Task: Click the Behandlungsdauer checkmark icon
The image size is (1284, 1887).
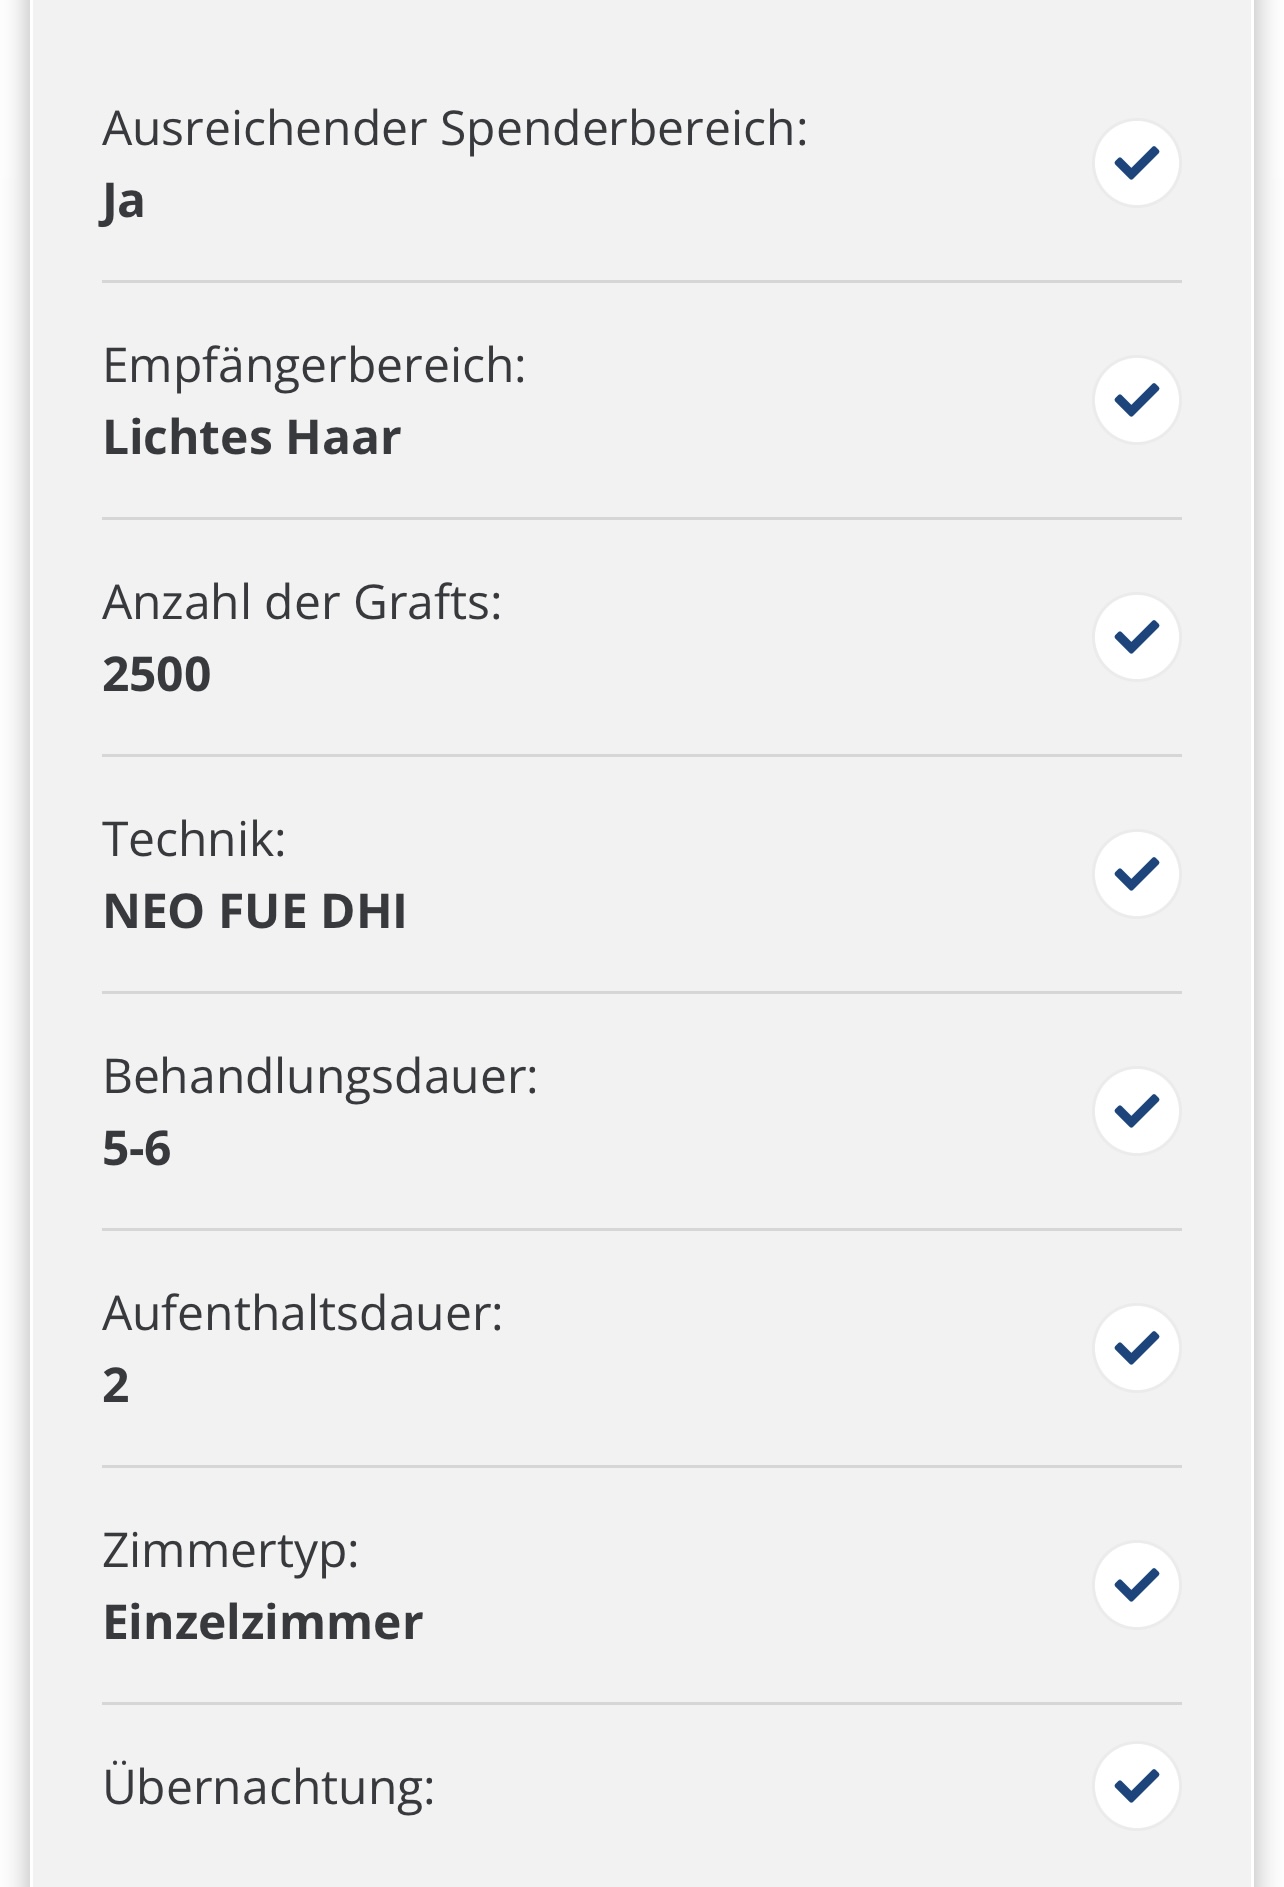Action: [1137, 1111]
